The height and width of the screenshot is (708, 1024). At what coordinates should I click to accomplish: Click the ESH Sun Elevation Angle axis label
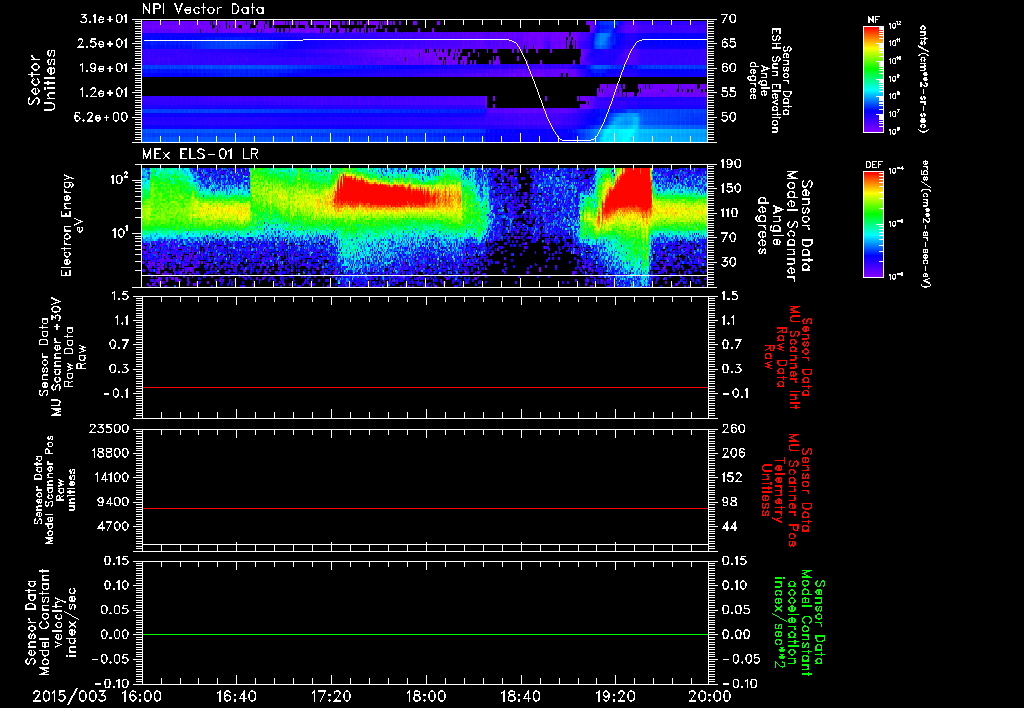click(x=769, y=80)
